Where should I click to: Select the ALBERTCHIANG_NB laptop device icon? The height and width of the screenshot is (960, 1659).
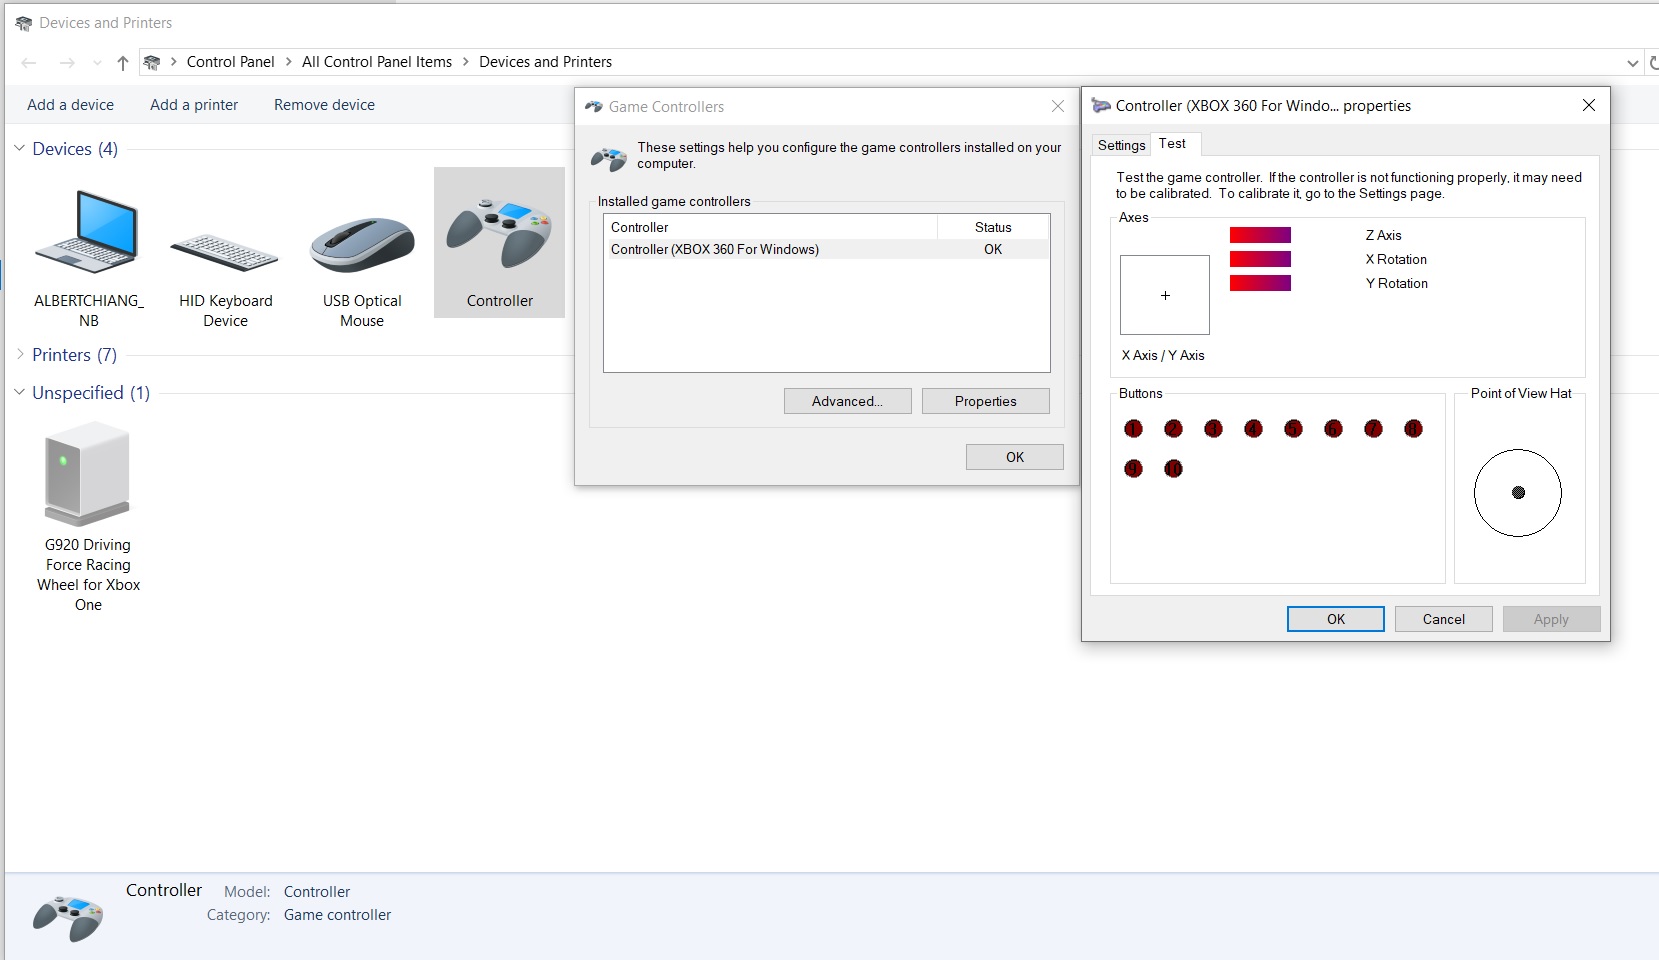[88, 234]
